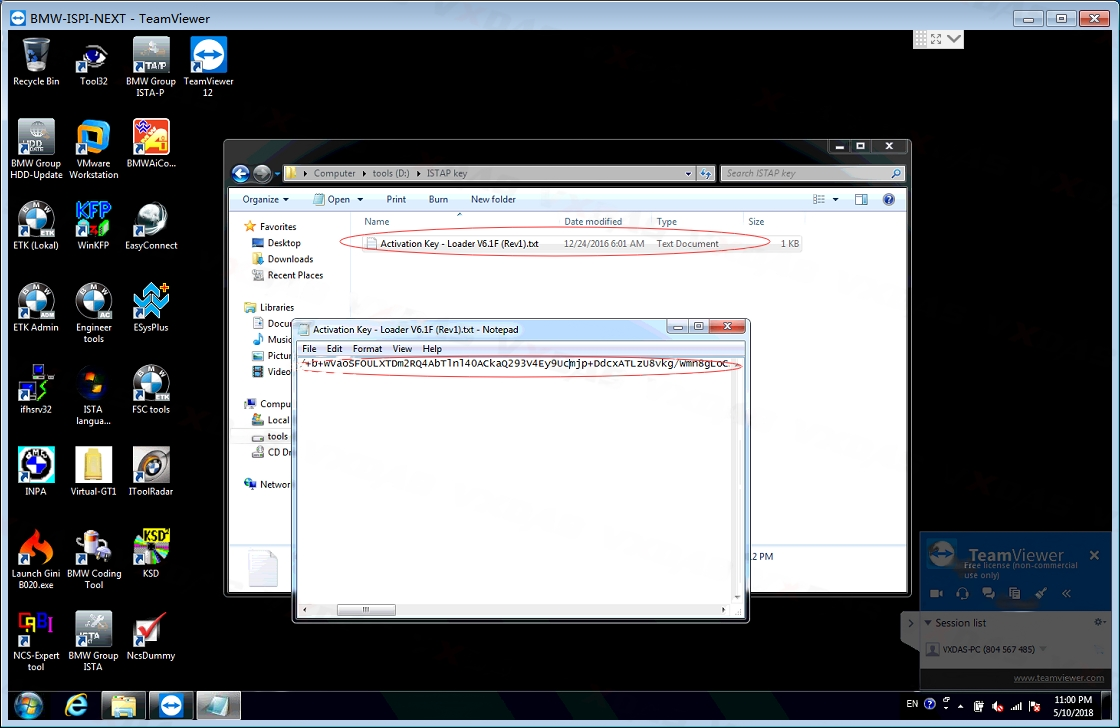
Task: Open the Notepad Edit menu
Action: [334, 349]
